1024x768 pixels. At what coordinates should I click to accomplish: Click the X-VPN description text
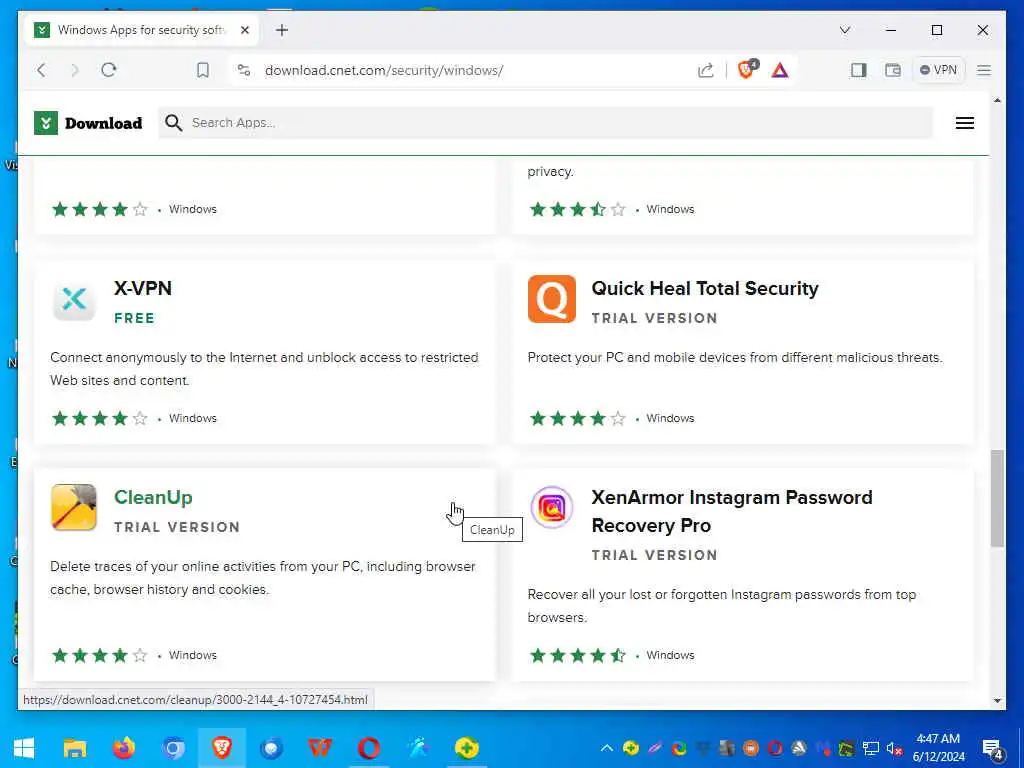(264, 369)
